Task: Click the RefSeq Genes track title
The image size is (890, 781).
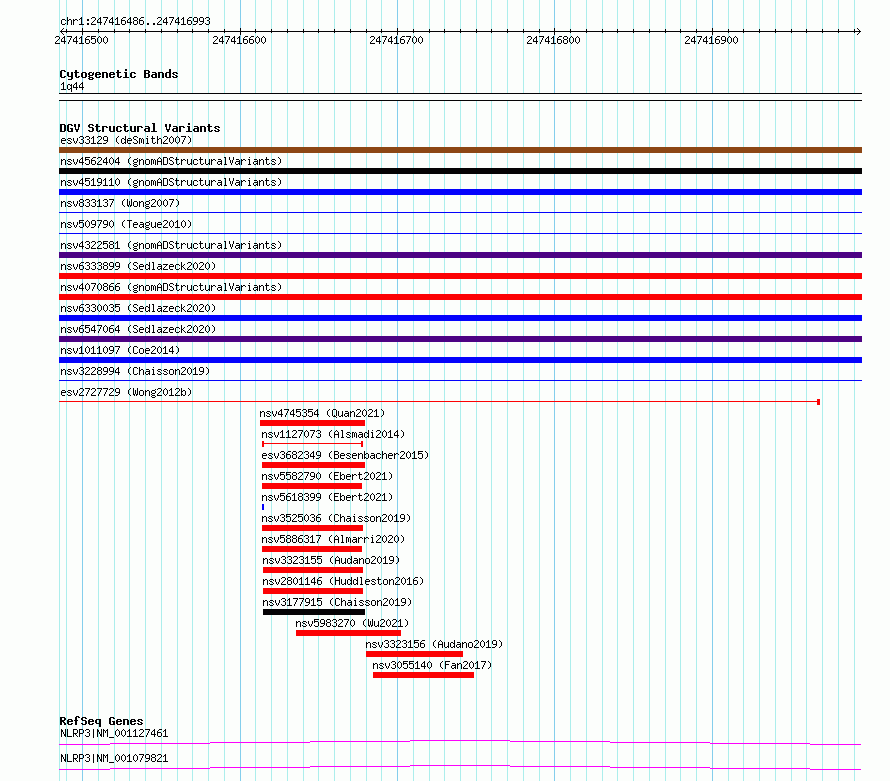Action: click(101, 721)
